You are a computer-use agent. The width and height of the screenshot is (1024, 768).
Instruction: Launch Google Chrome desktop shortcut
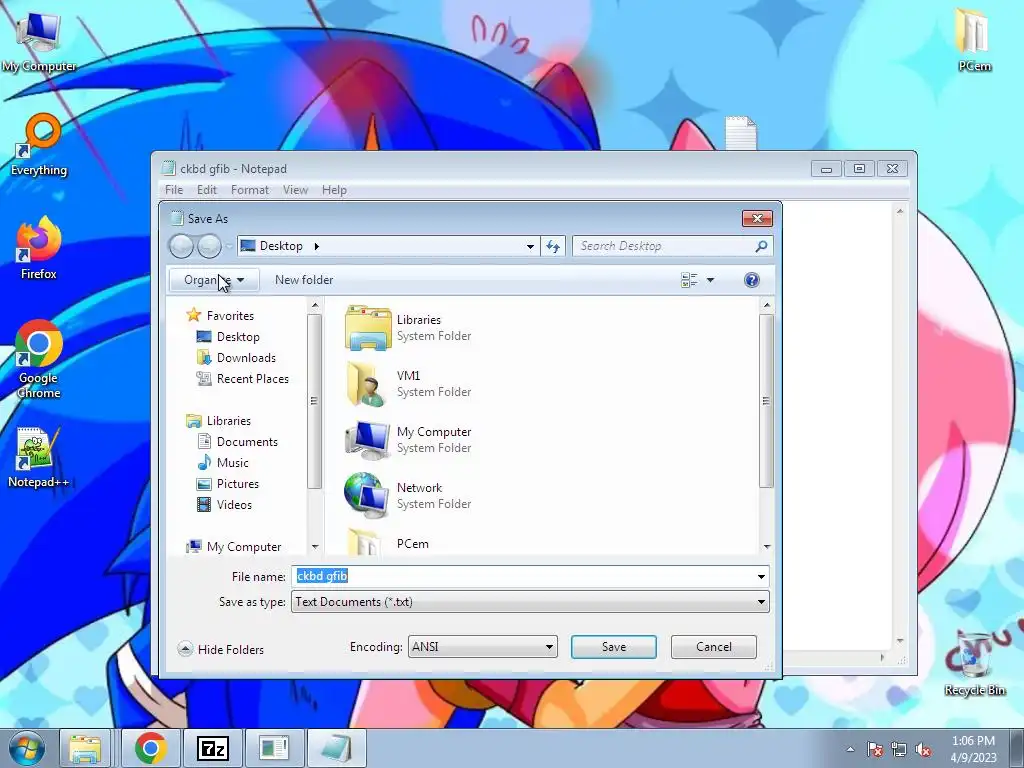(x=39, y=359)
